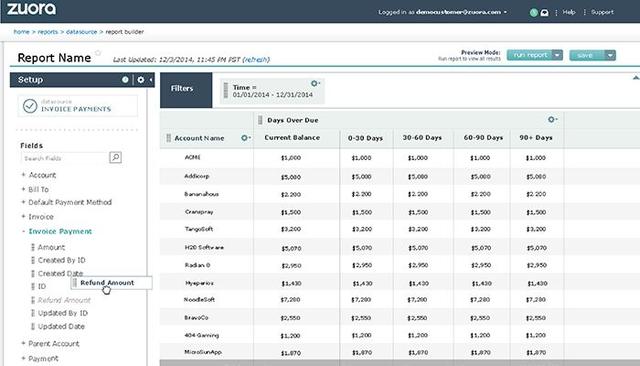Select the Invoice Payments datasource checkmark
640x366 pixels.
tap(30, 106)
